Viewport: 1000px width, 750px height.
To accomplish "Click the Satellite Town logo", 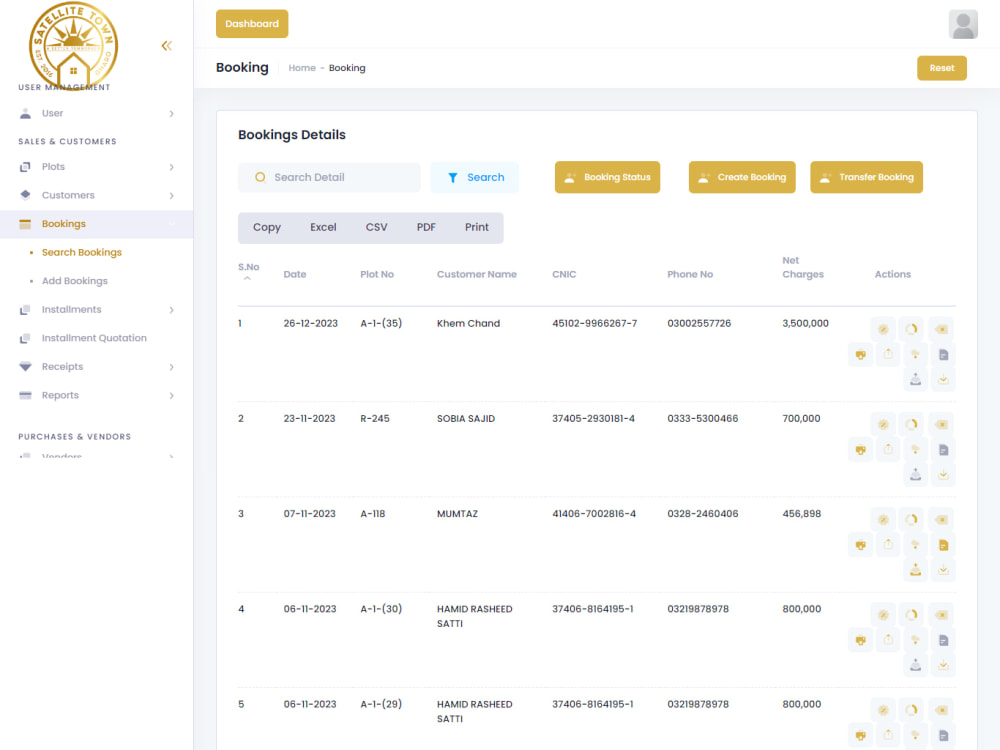I will 73,46.
